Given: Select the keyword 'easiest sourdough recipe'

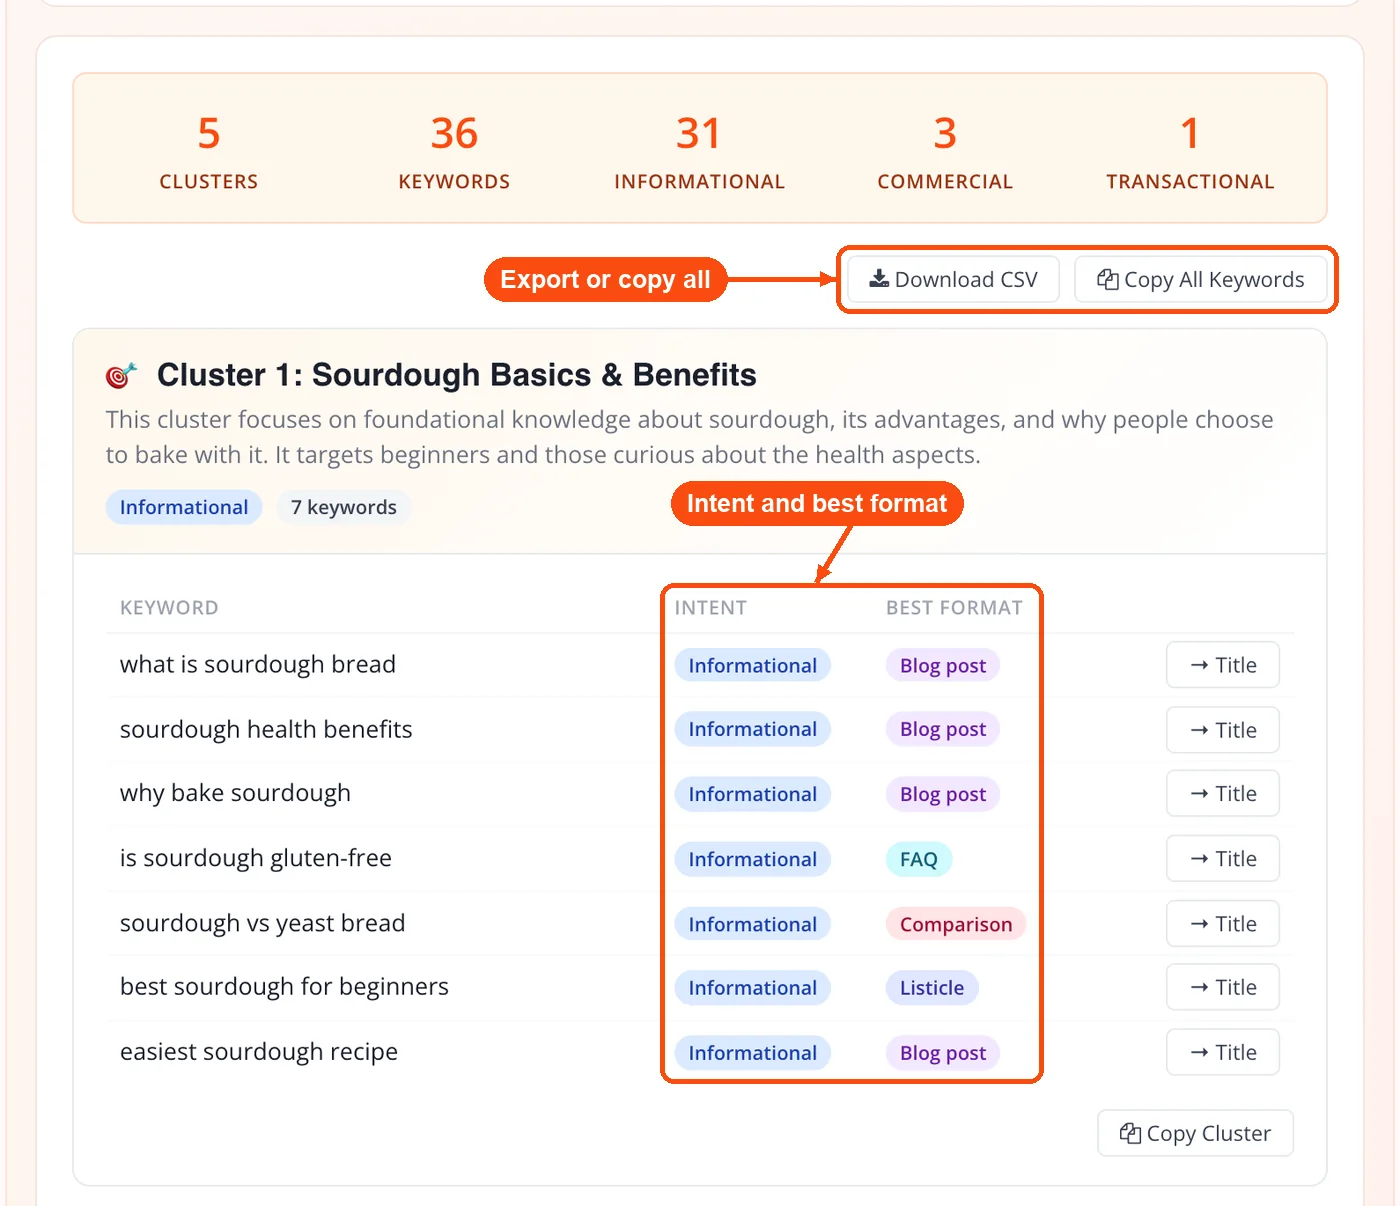Looking at the screenshot, I should pyautogui.click(x=259, y=1052).
